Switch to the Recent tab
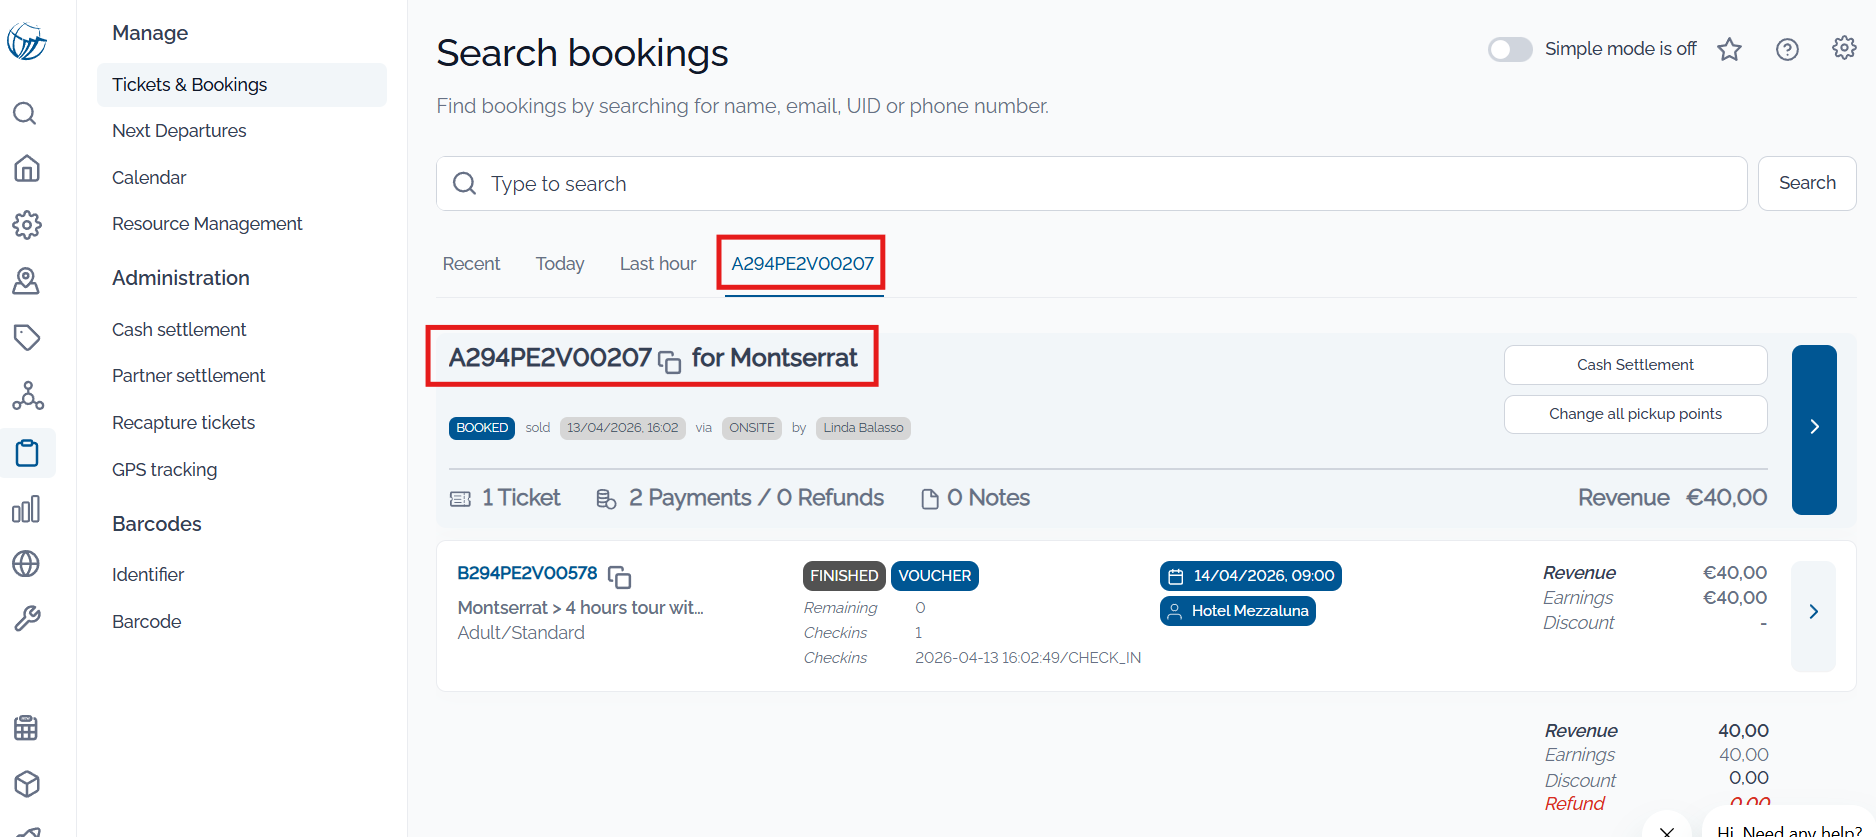Screen dimensions: 1876x837 pos(471,264)
